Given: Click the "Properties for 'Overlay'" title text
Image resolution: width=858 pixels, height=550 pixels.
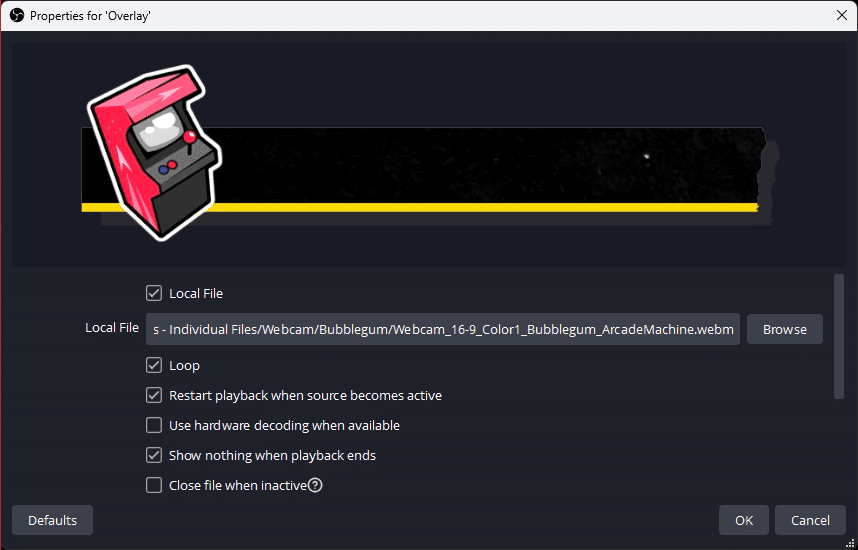Looking at the screenshot, I should (x=90, y=16).
